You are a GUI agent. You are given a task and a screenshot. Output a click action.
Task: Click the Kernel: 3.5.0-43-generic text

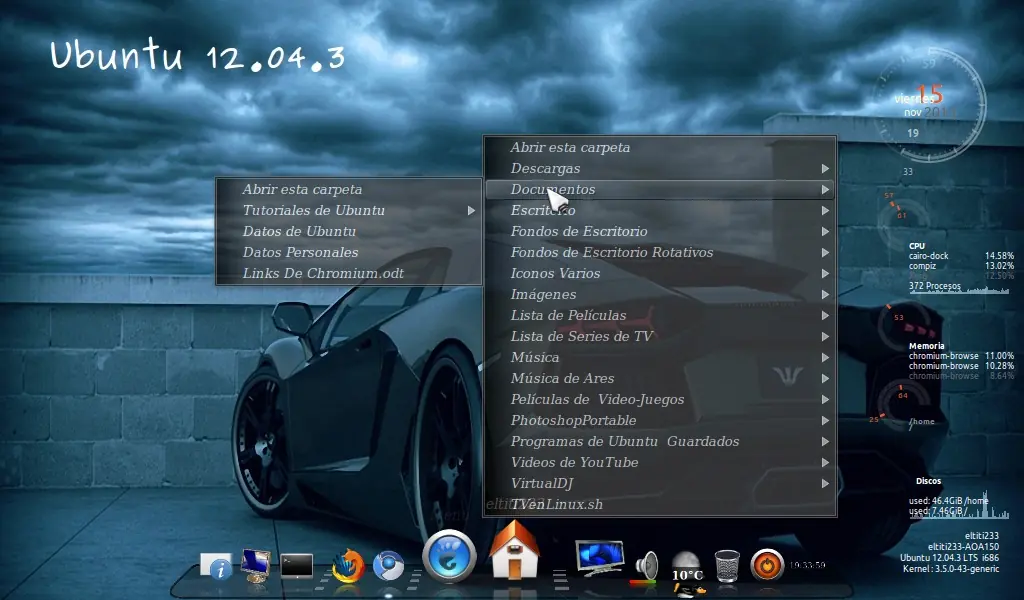click(951, 569)
